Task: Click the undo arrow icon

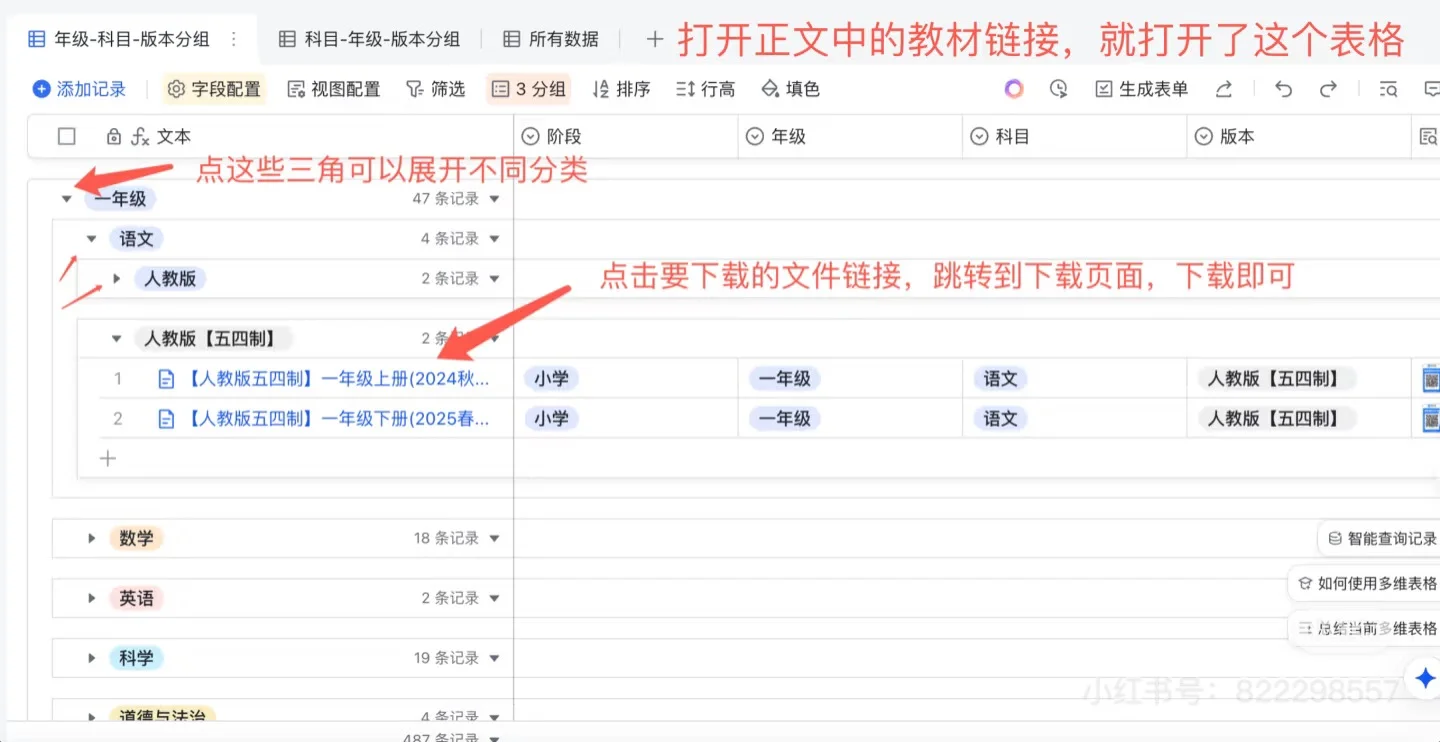Action: (x=1284, y=89)
